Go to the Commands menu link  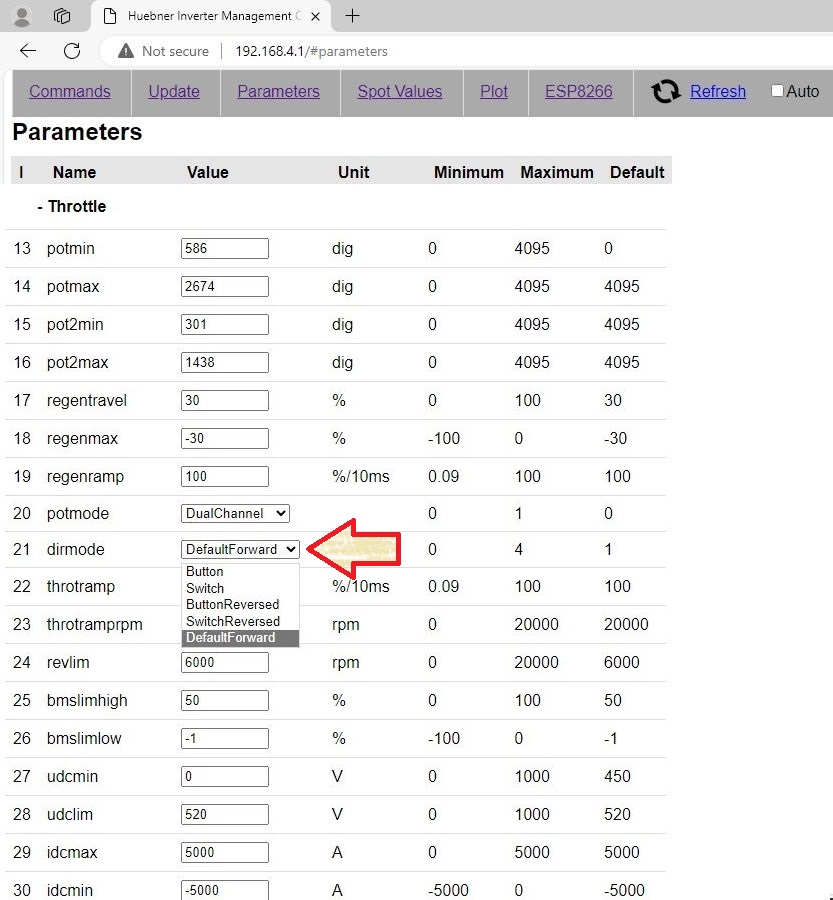[70, 91]
